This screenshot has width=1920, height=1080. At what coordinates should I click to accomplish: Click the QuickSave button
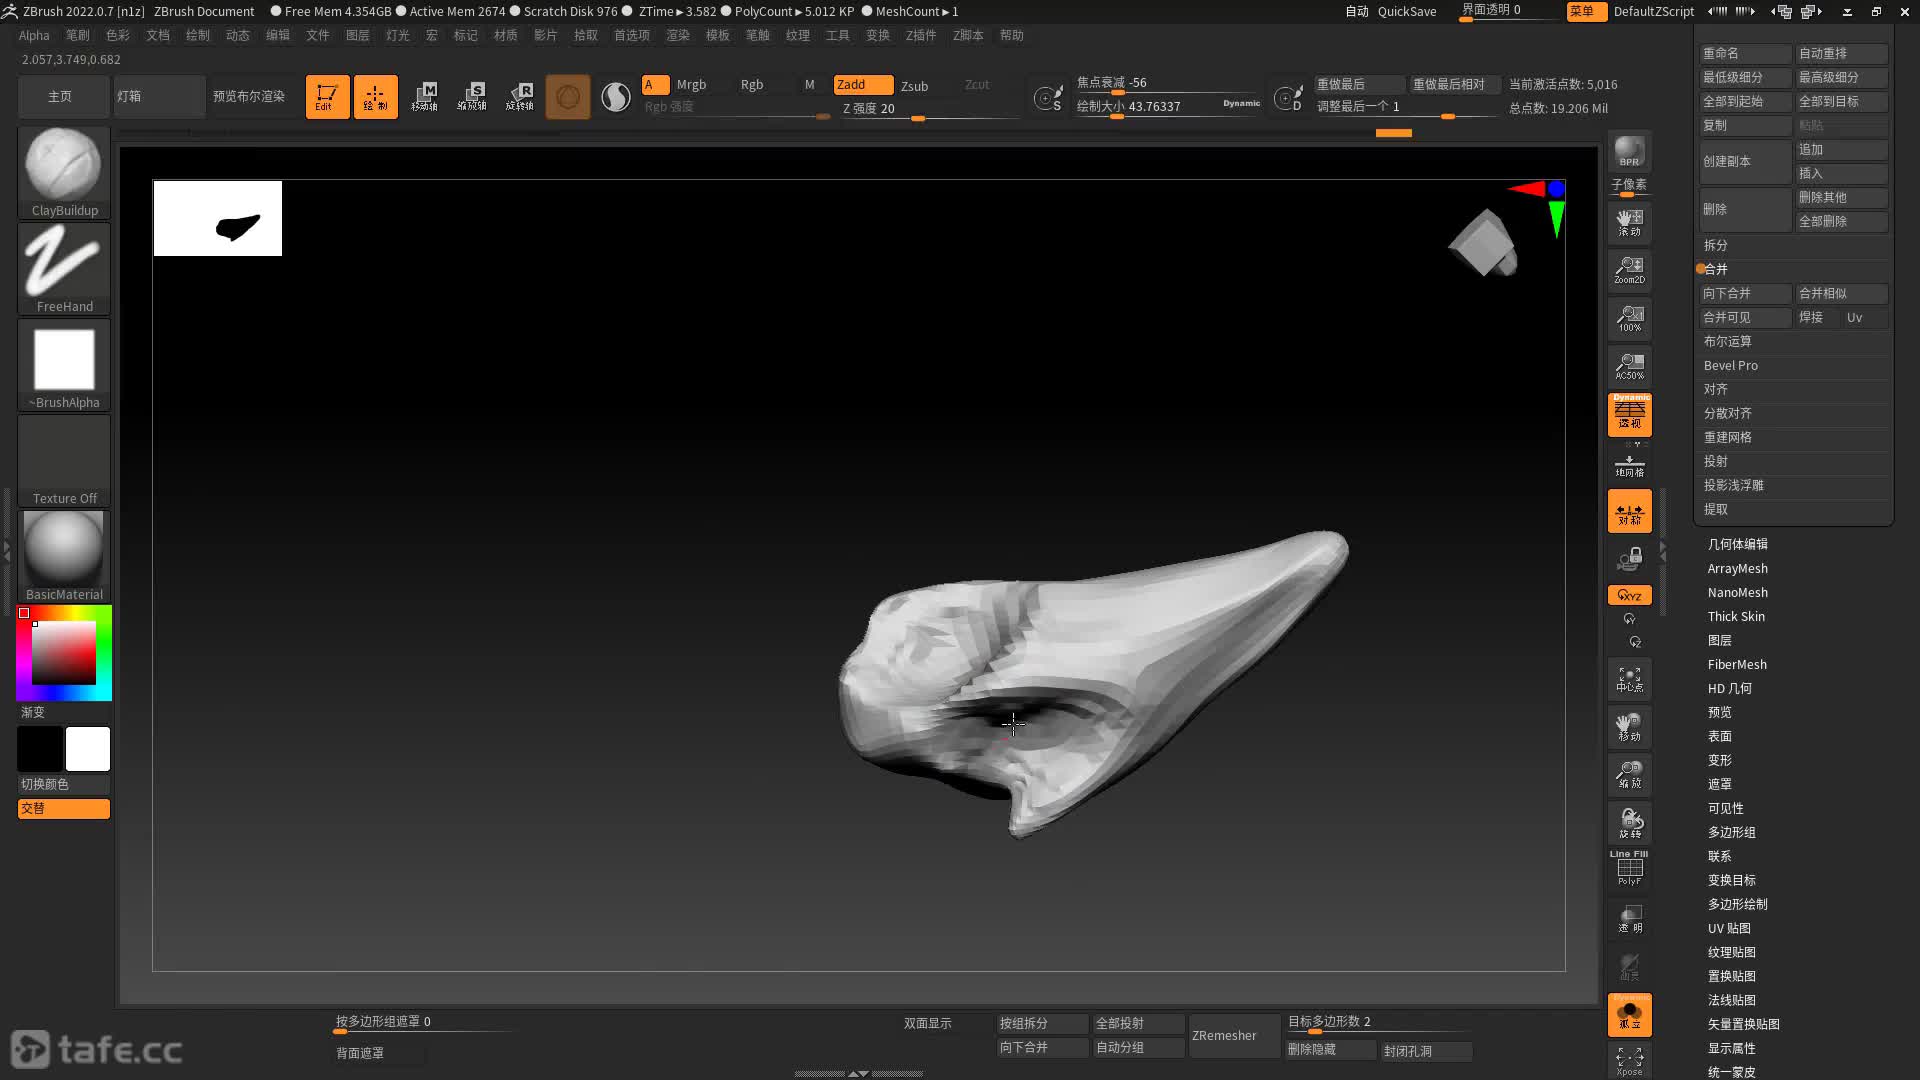(1406, 11)
